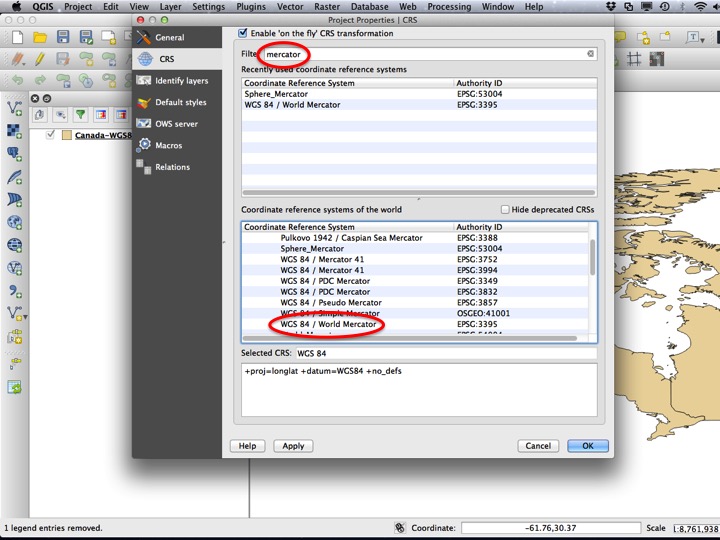The width and height of the screenshot is (720, 540).
Task: Click the add group icon in Layers panel
Action: [39, 115]
